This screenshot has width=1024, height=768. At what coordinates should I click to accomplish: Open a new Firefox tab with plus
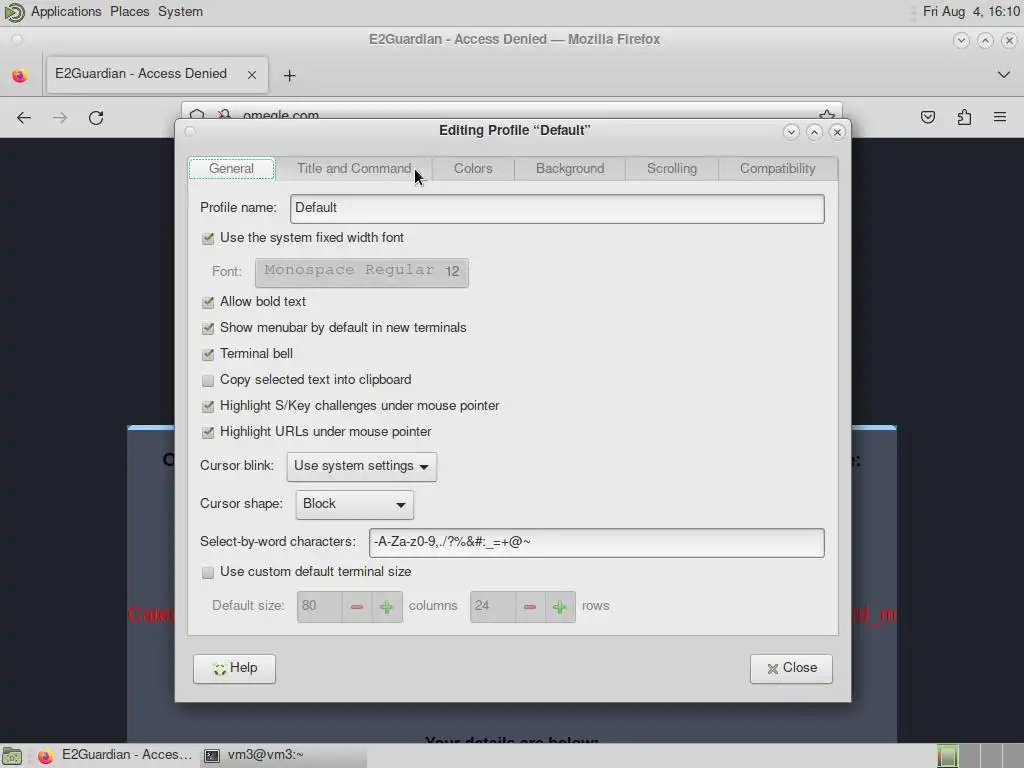click(x=289, y=76)
